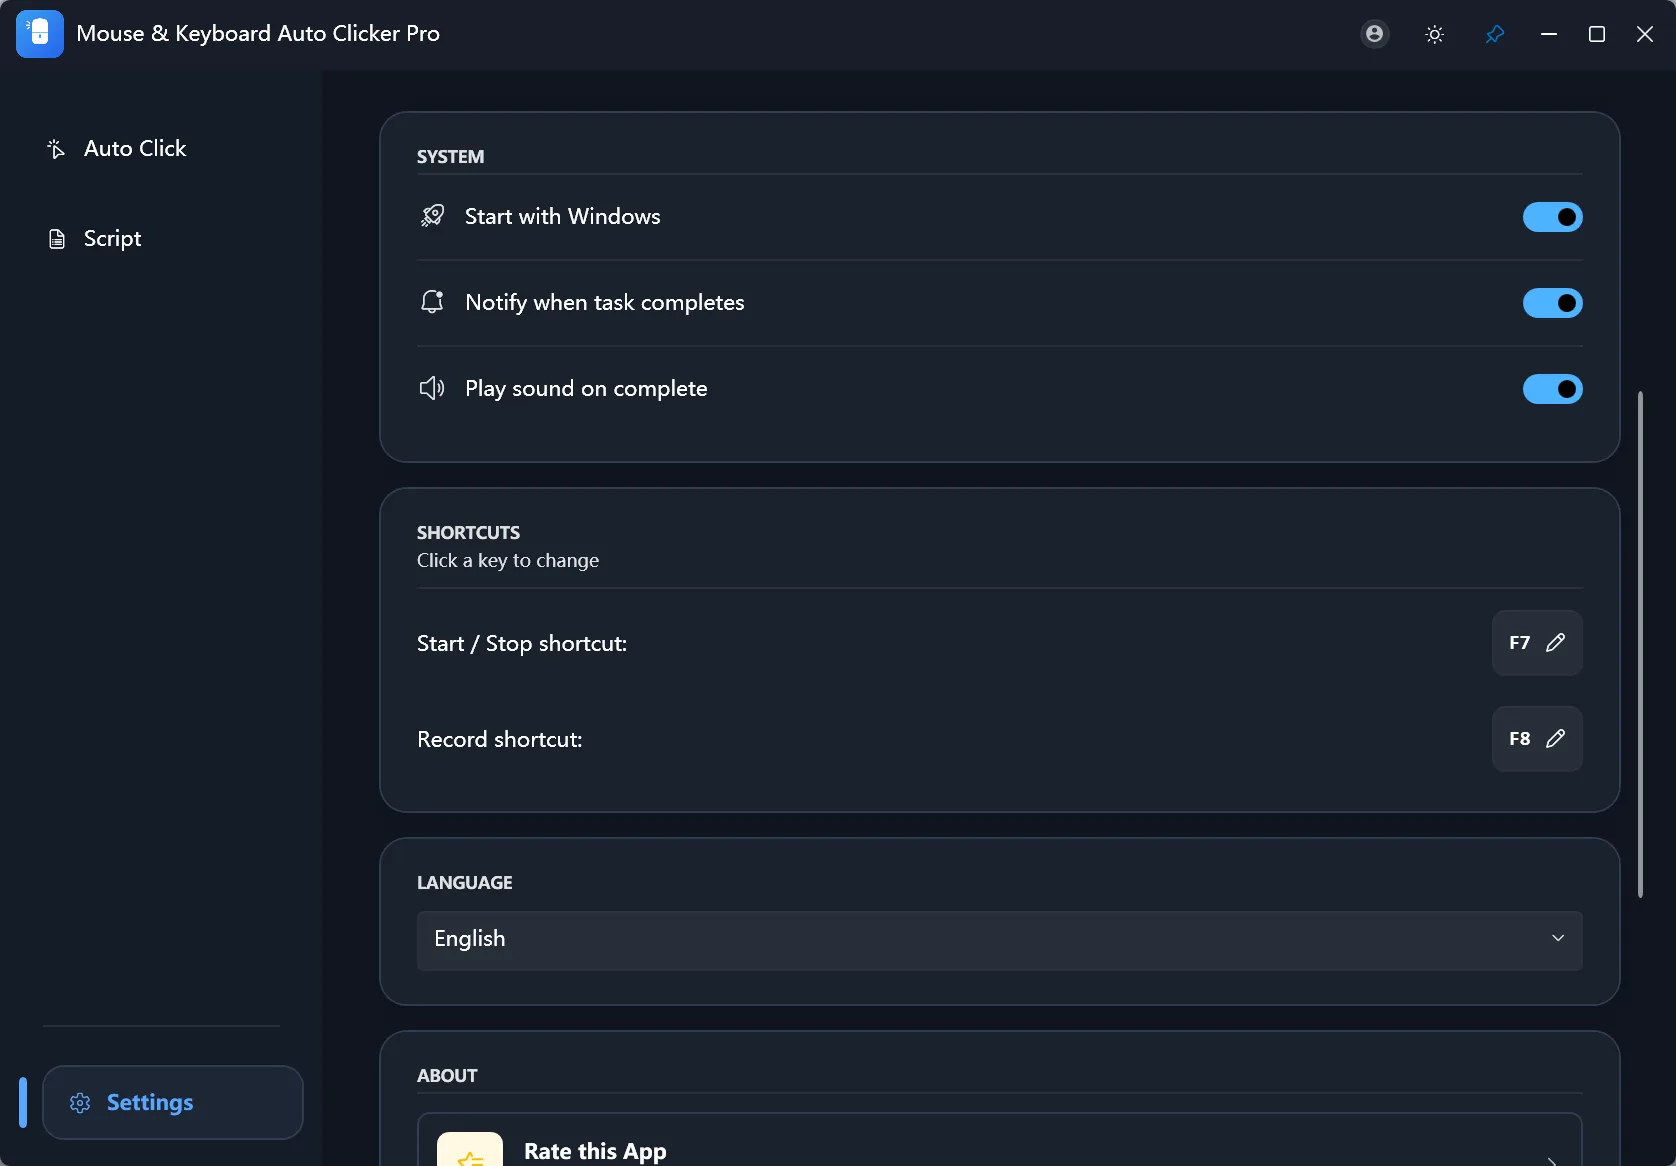The width and height of the screenshot is (1676, 1166).
Task: Click the SYSTEM section heading
Action: click(x=450, y=157)
